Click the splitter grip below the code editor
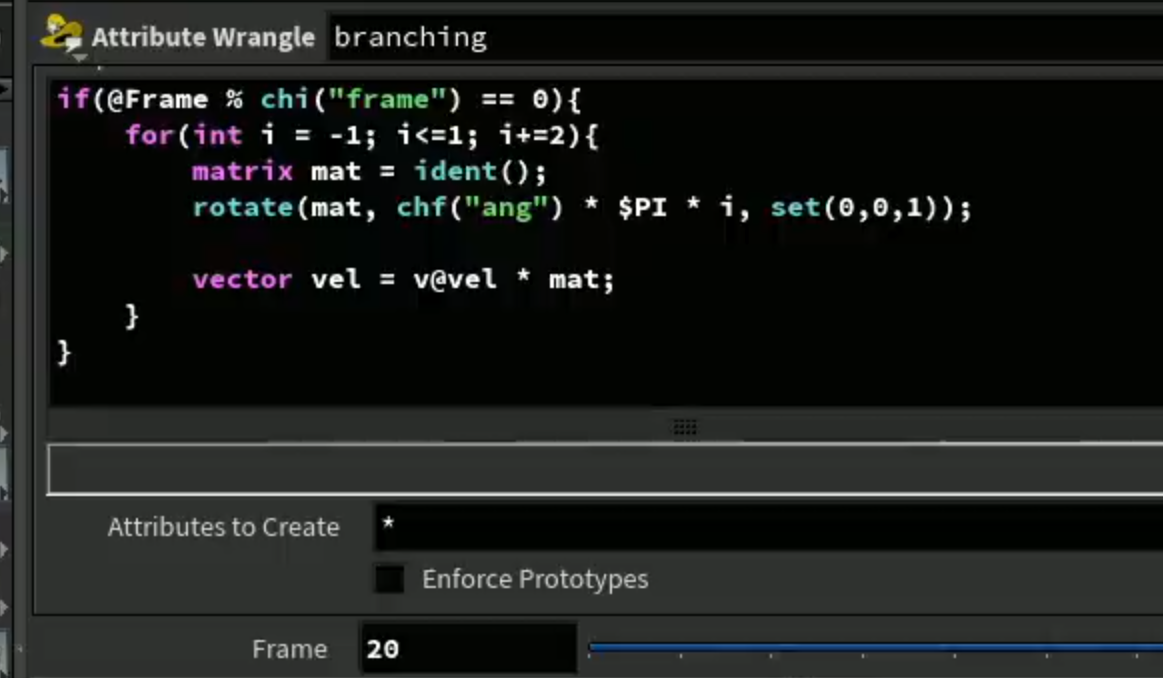The height and width of the screenshot is (678, 1163). [685, 427]
